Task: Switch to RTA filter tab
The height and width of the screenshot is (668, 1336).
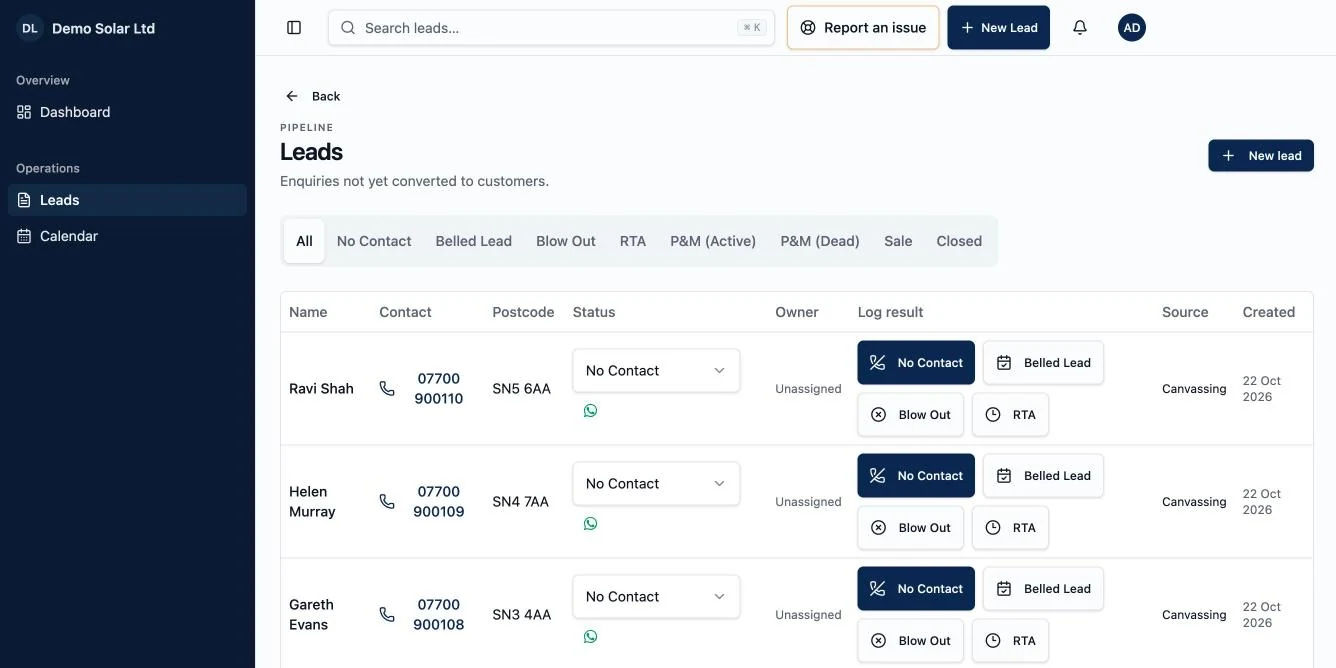Action: 633,241
